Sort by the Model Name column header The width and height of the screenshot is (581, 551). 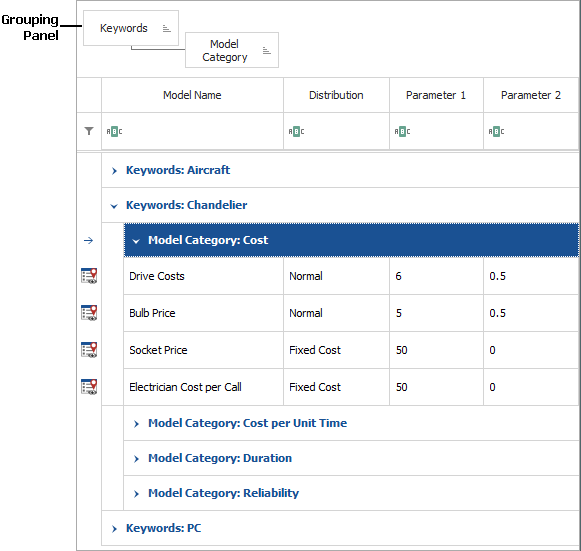click(x=192, y=95)
